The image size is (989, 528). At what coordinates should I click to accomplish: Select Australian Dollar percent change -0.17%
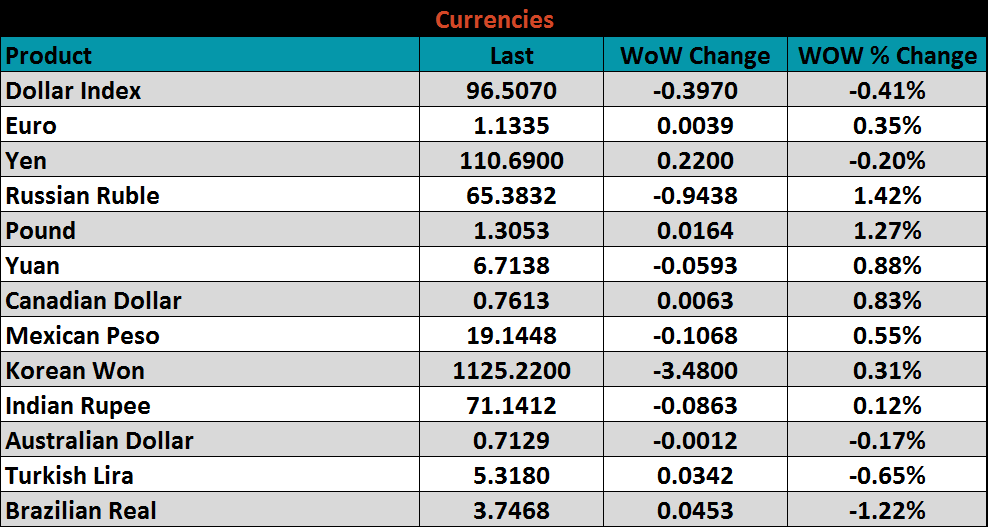[887, 441]
